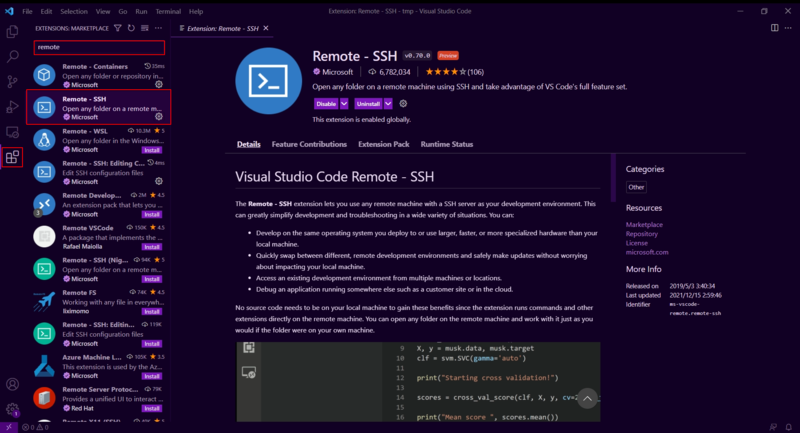Install Remote - SSH (Nightly) extension
The height and width of the screenshot is (433, 800).
pyautogui.click(x=152, y=279)
